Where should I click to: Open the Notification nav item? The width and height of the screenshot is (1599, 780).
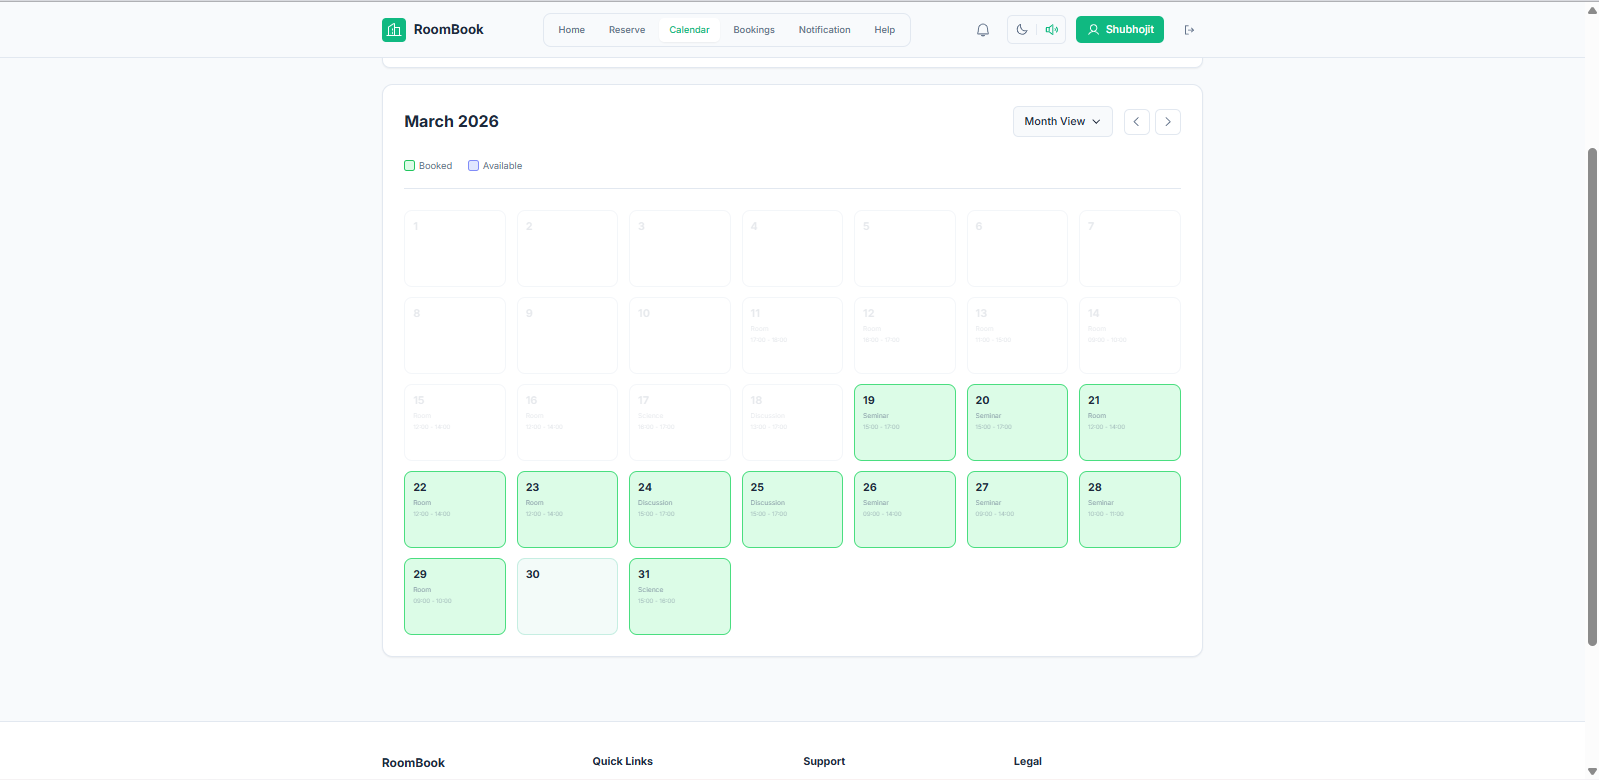click(824, 30)
